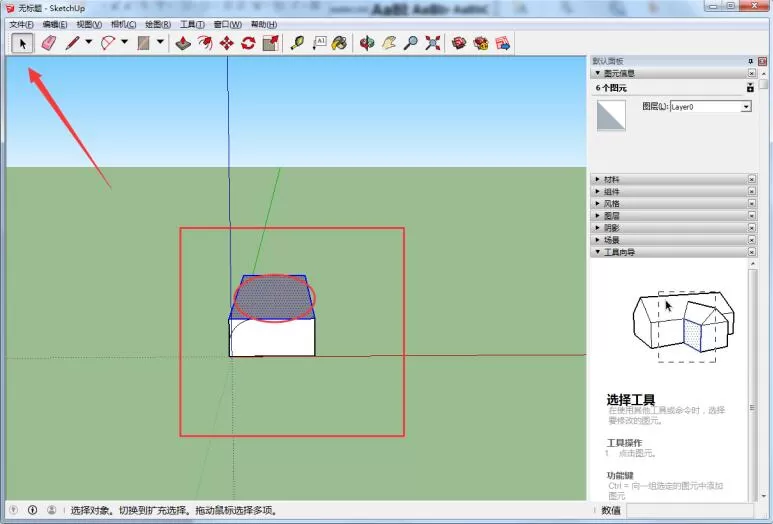Open the Layer0 layer dropdown

710,106
